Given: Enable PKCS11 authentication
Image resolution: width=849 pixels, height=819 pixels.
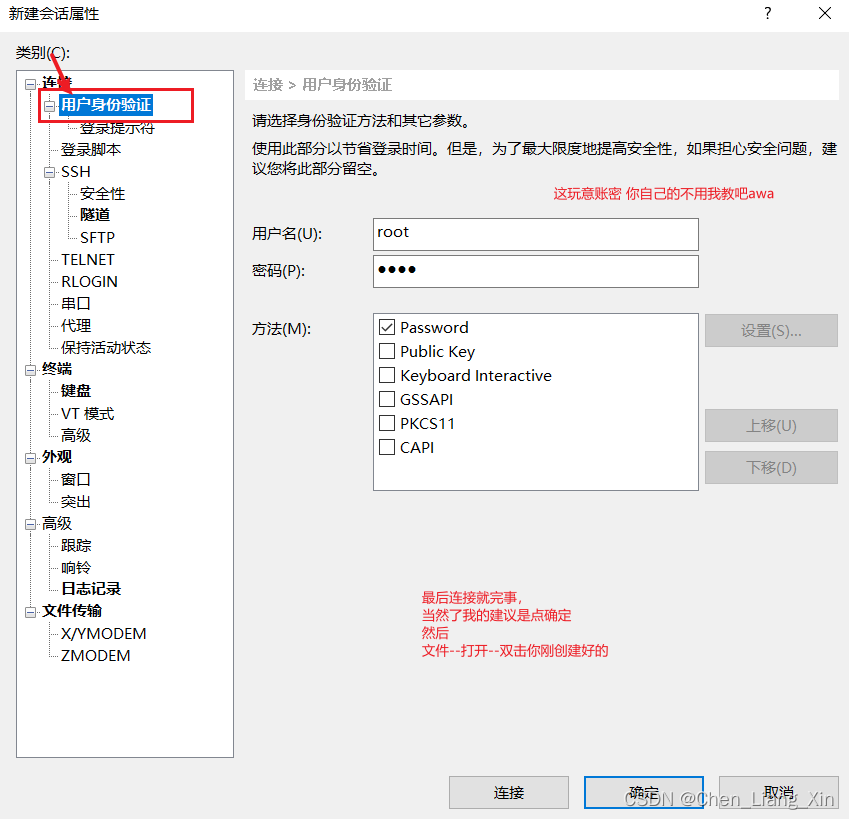Looking at the screenshot, I should pyautogui.click(x=388, y=423).
